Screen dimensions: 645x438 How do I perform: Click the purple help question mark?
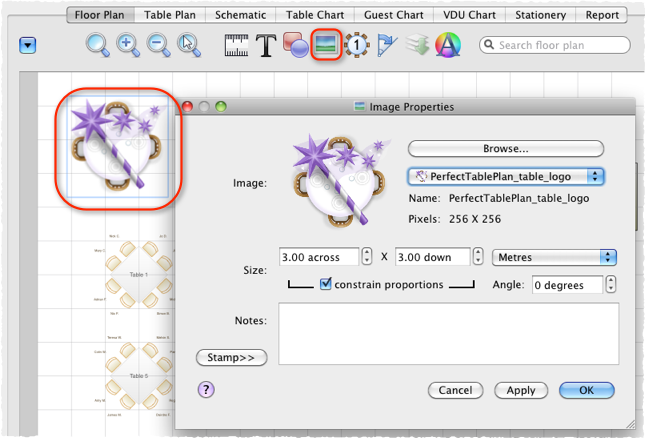pos(206,389)
